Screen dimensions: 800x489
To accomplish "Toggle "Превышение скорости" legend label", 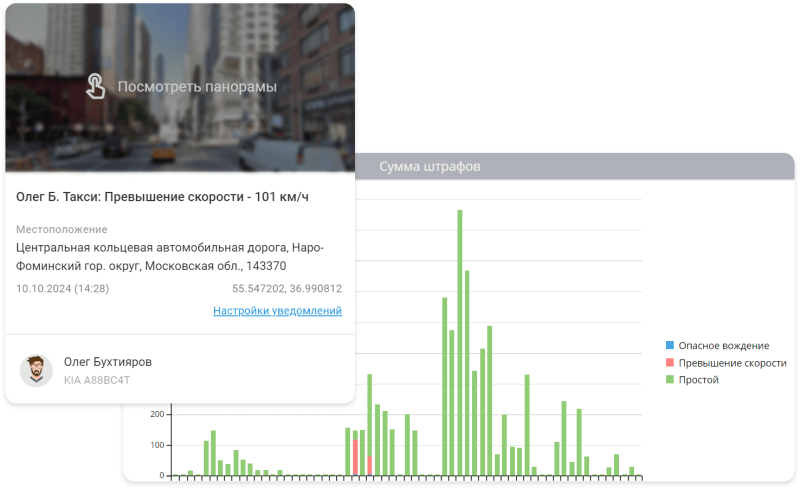I will click(732, 363).
